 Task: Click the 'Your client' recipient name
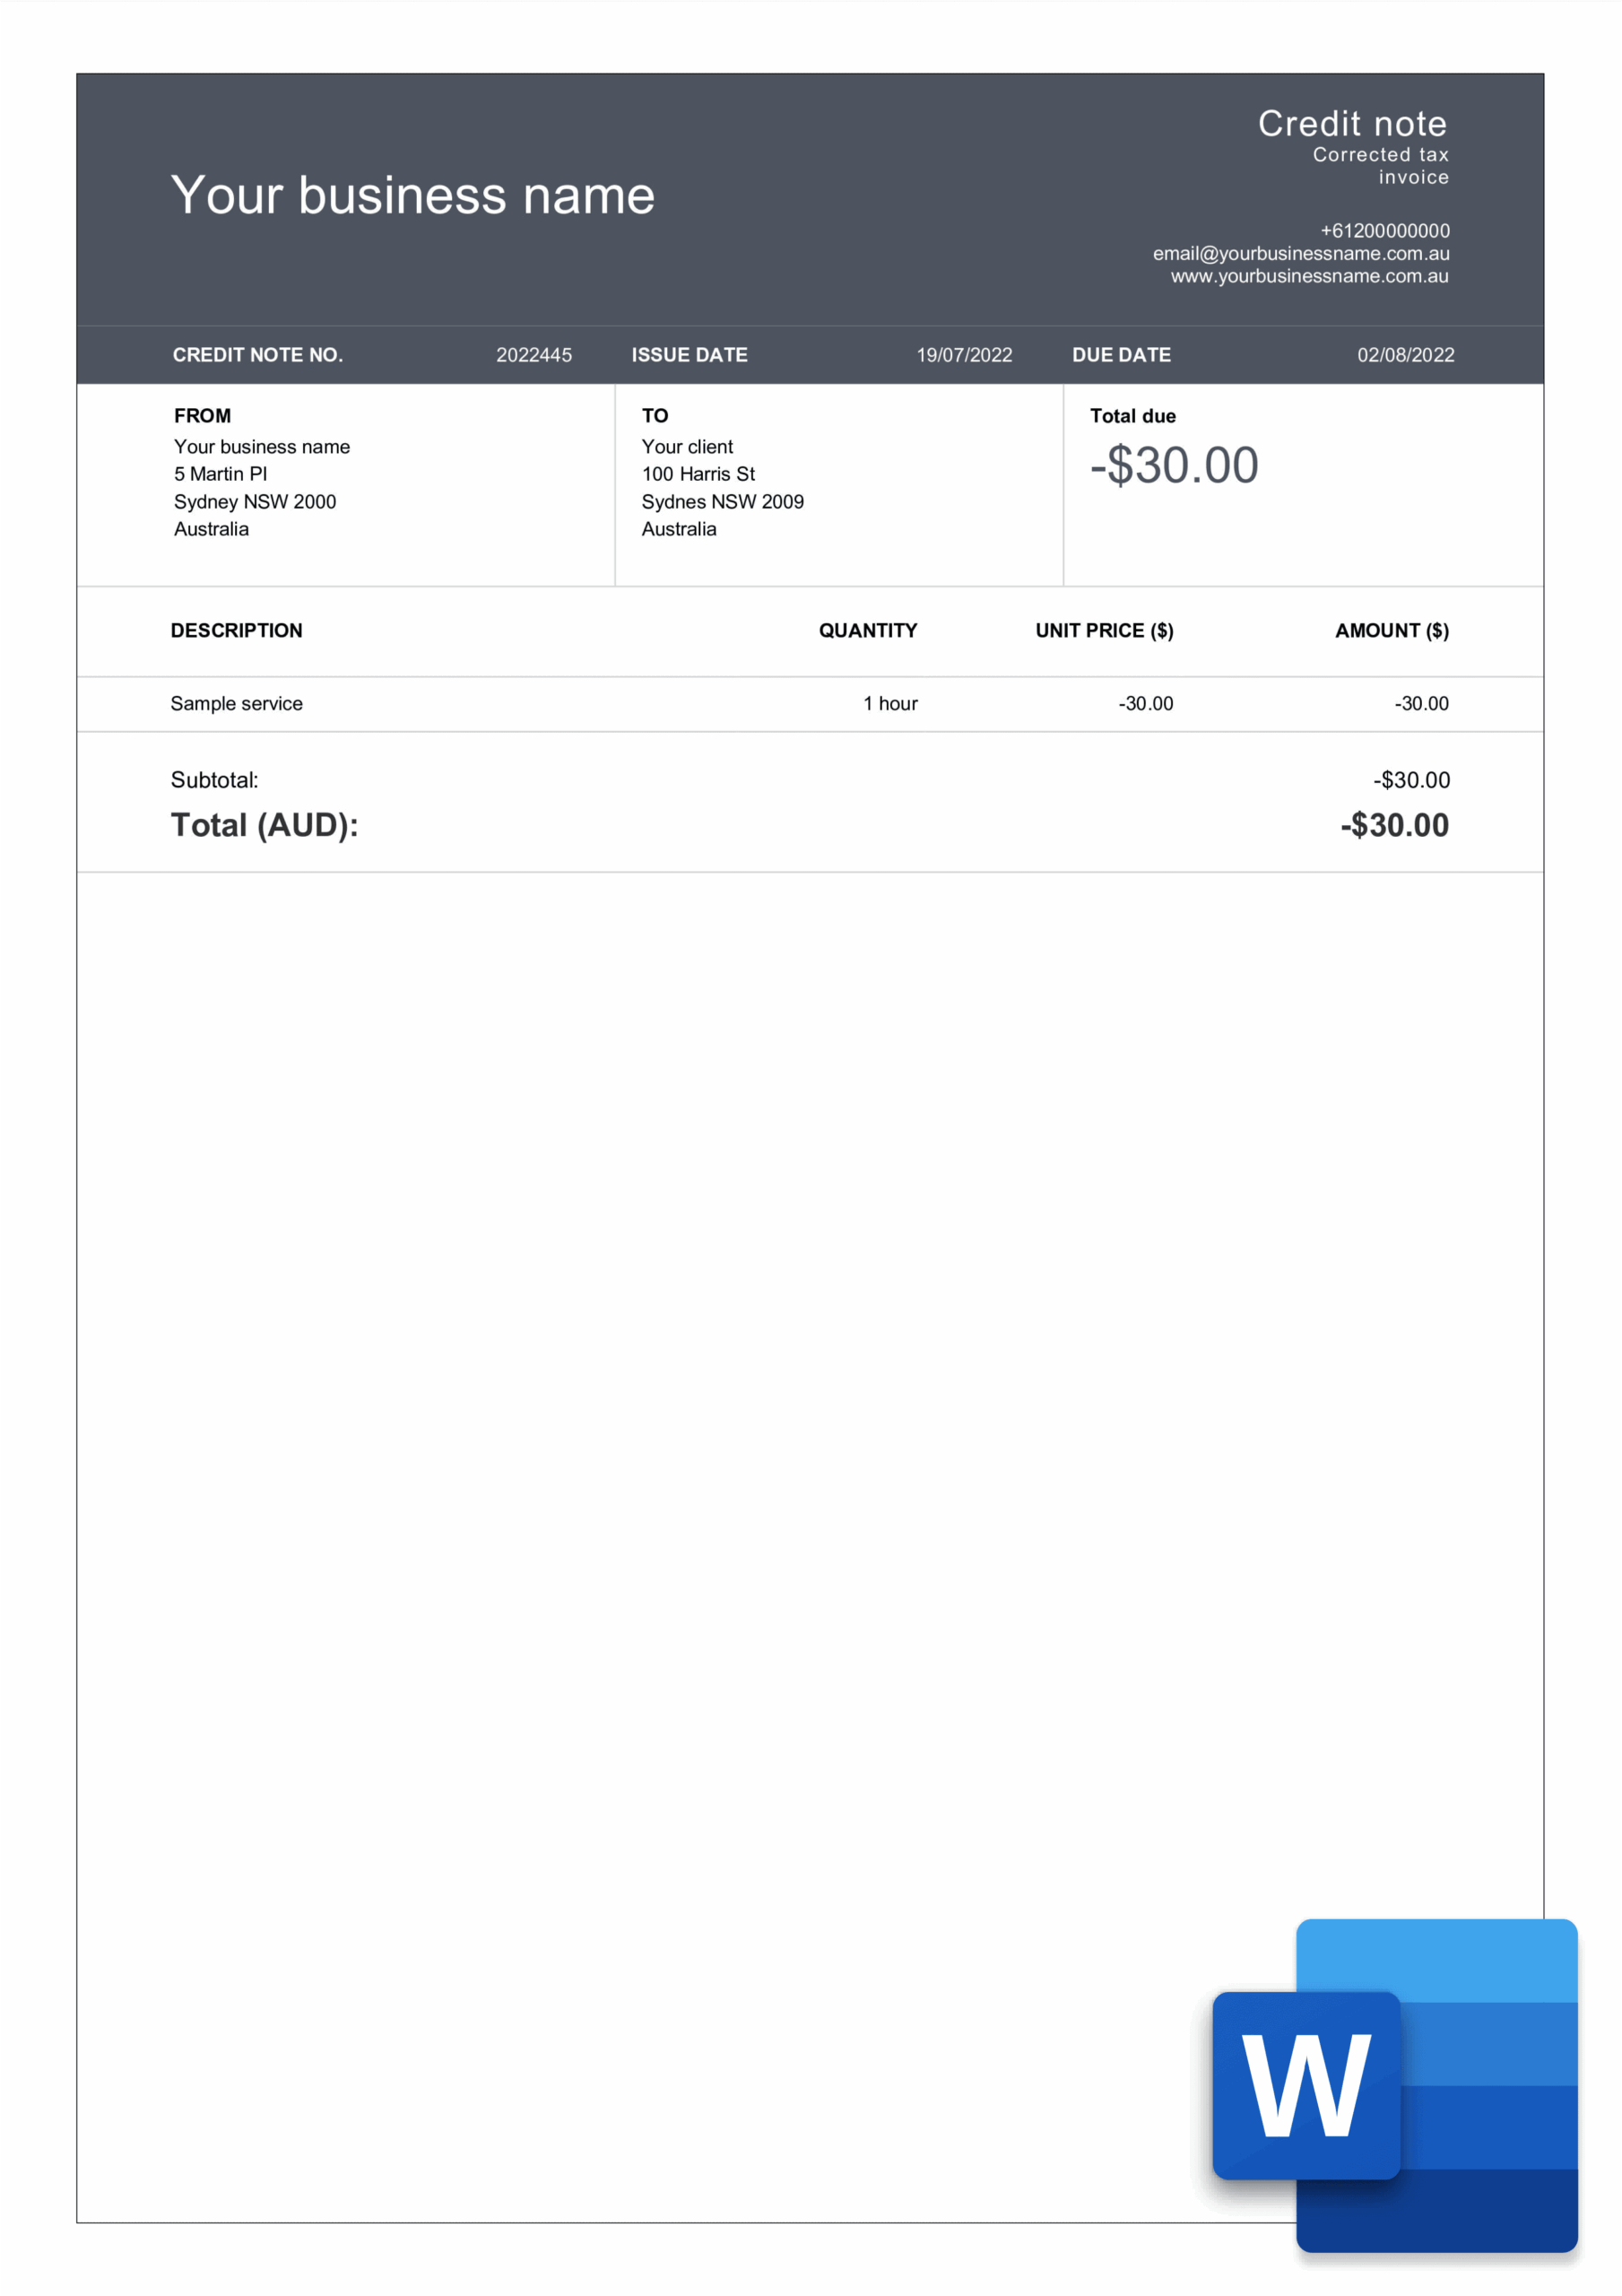687,447
